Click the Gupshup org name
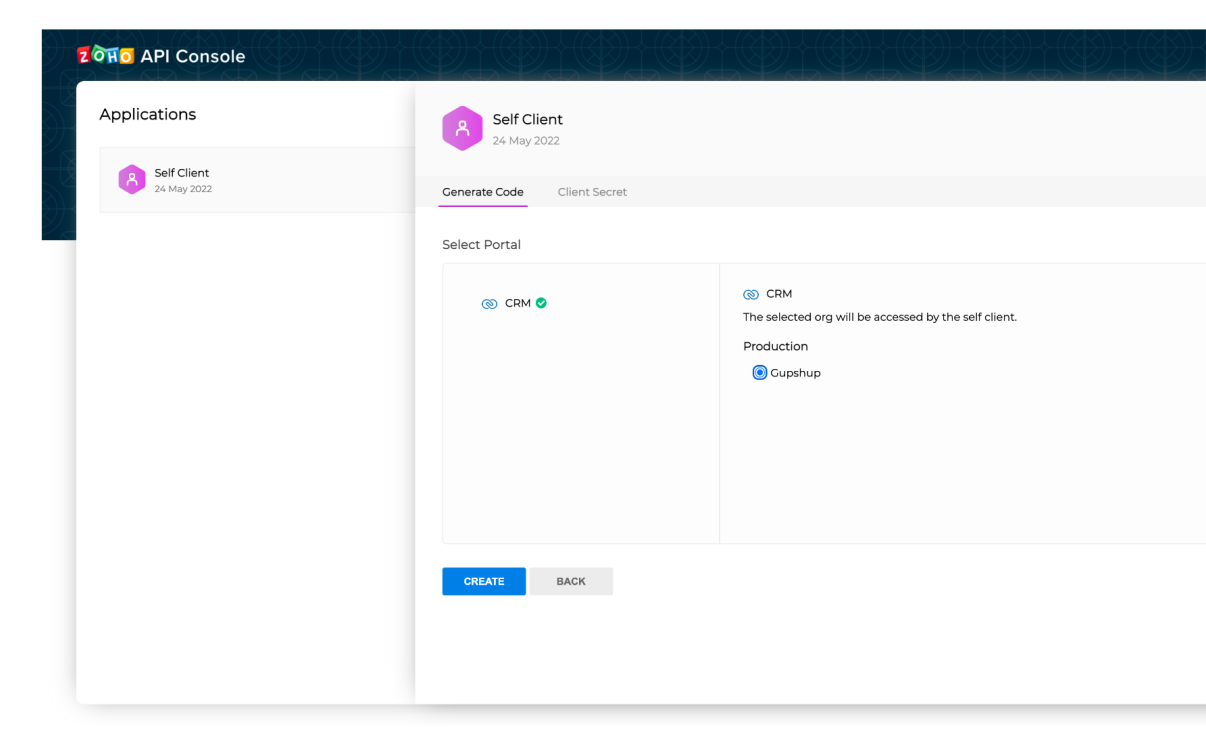This screenshot has width=1206, height=750. click(x=795, y=373)
